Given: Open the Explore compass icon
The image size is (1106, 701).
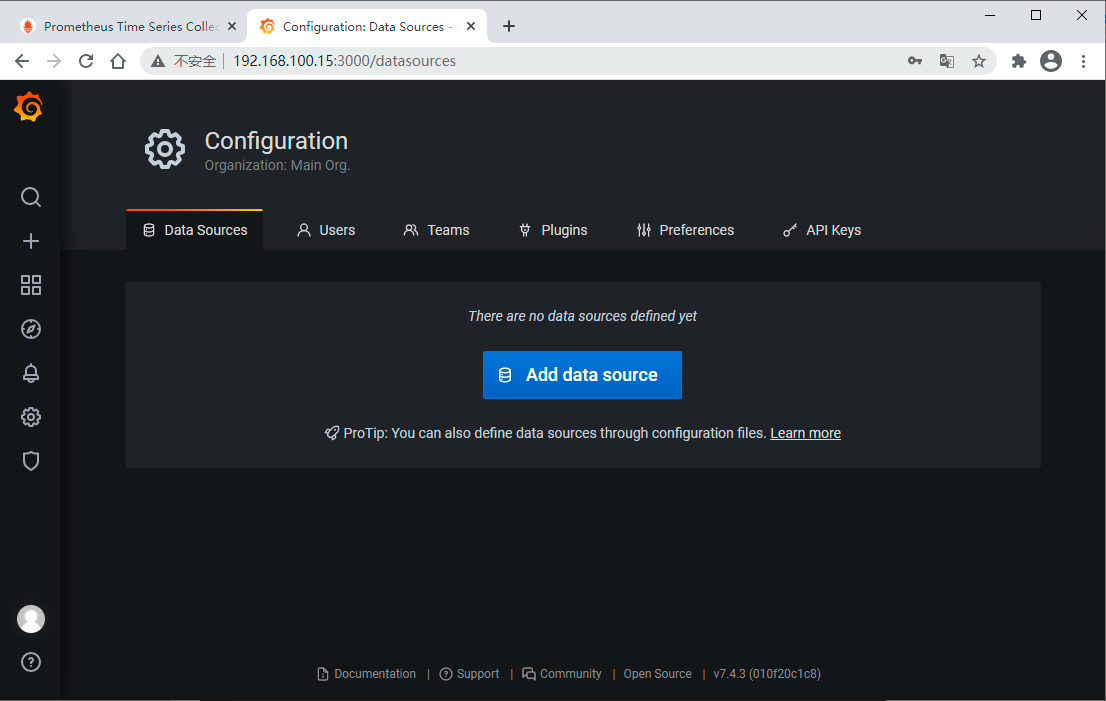Looking at the screenshot, I should point(31,329).
